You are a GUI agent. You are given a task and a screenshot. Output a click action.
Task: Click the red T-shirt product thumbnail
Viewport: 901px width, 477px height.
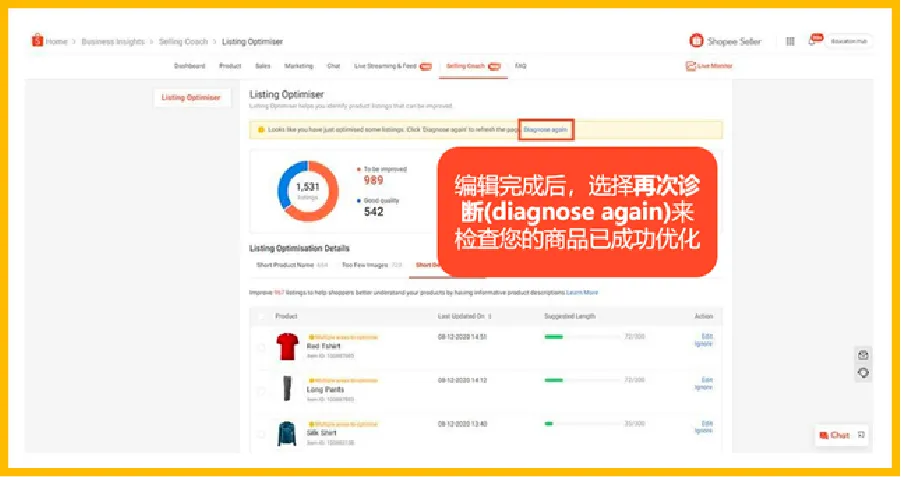tap(287, 346)
